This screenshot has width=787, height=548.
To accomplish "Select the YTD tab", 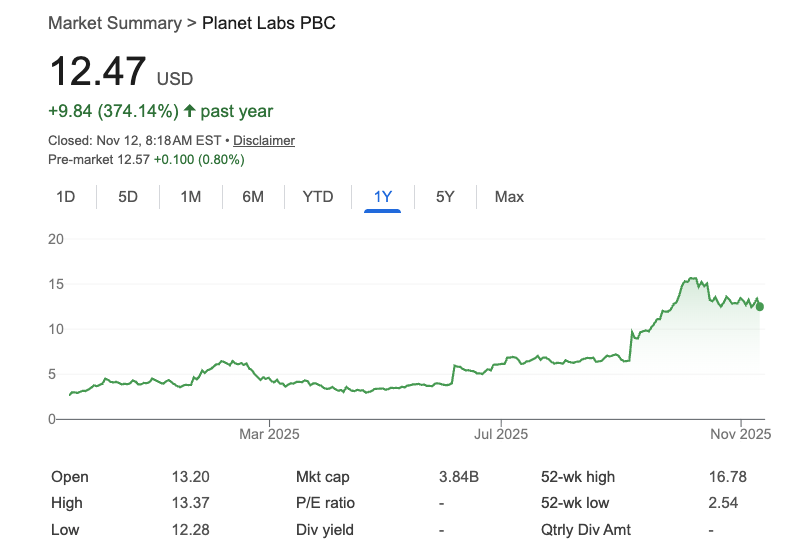I will (318, 197).
